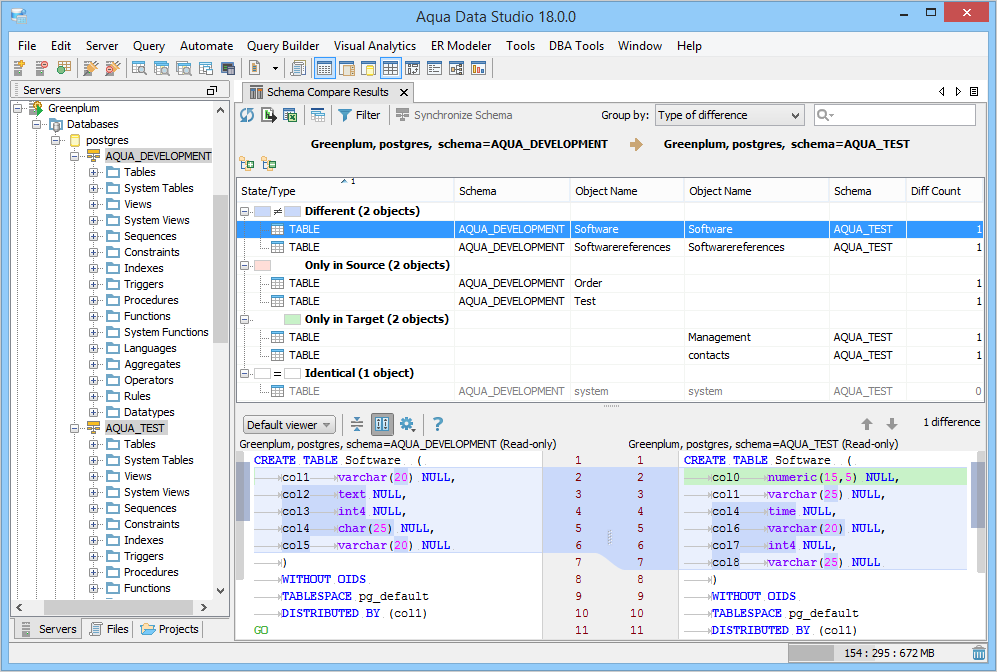Switch to the Projects tab
The height and width of the screenshot is (672, 997).
click(x=169, y=629)
